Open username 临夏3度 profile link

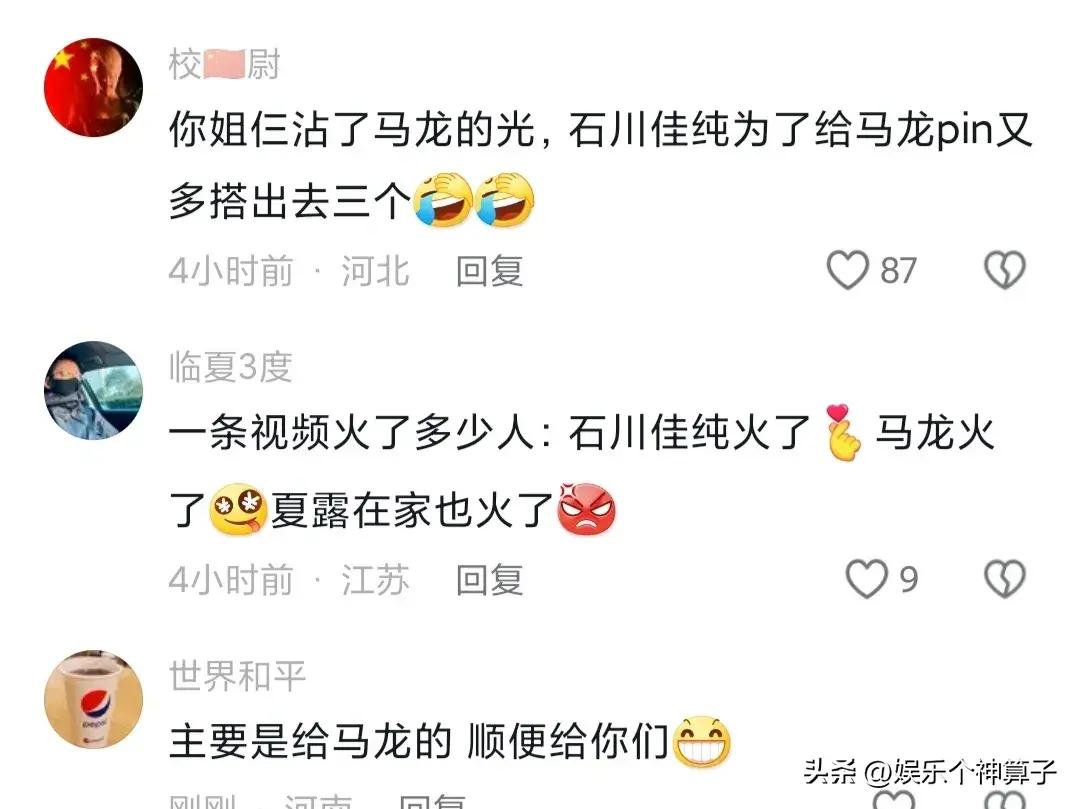coord(231,367)
